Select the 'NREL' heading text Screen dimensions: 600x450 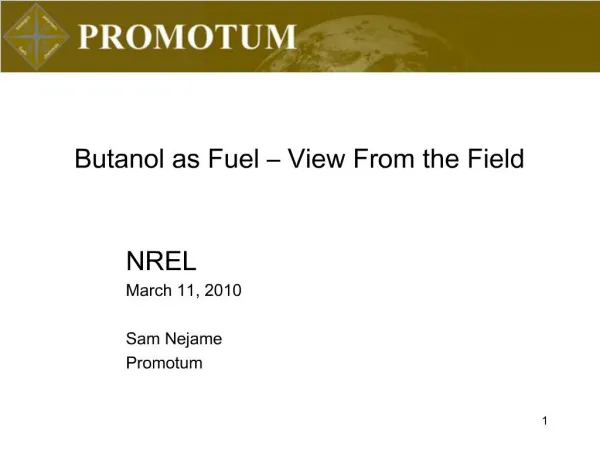(161, 261)
